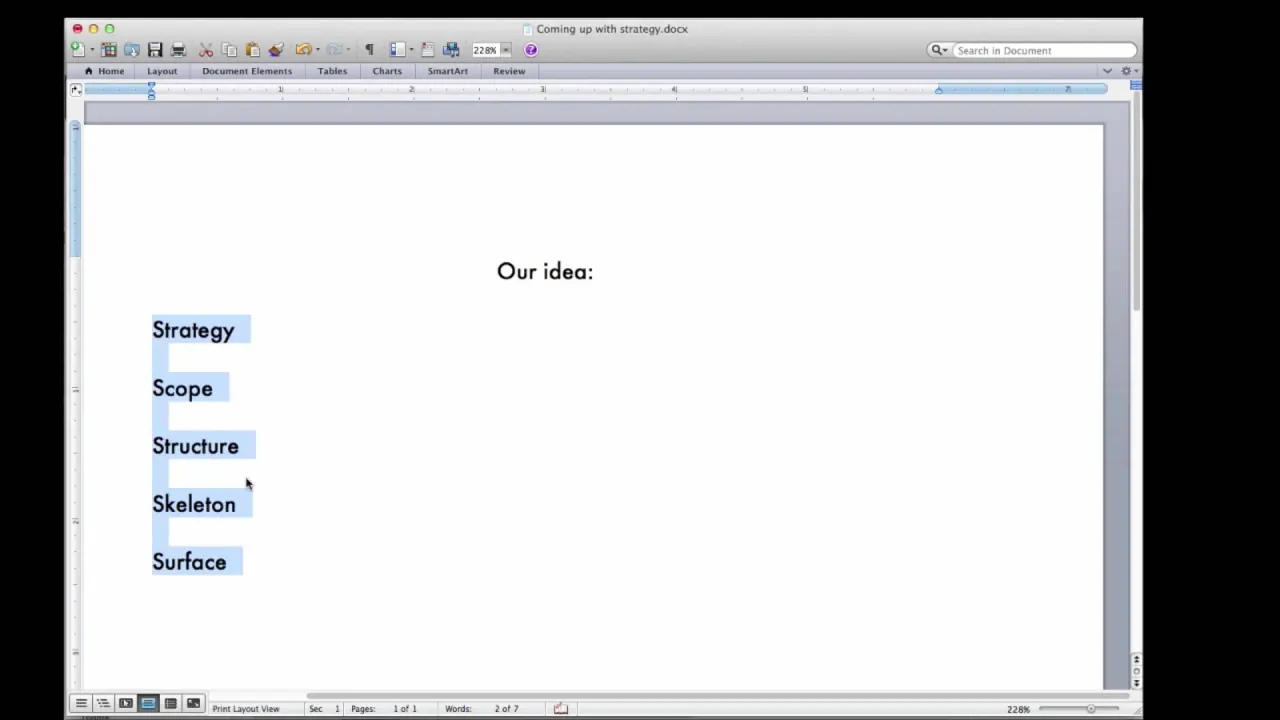
Task: Open the New Document dropdown arrow
Action: tap(91, 50)
